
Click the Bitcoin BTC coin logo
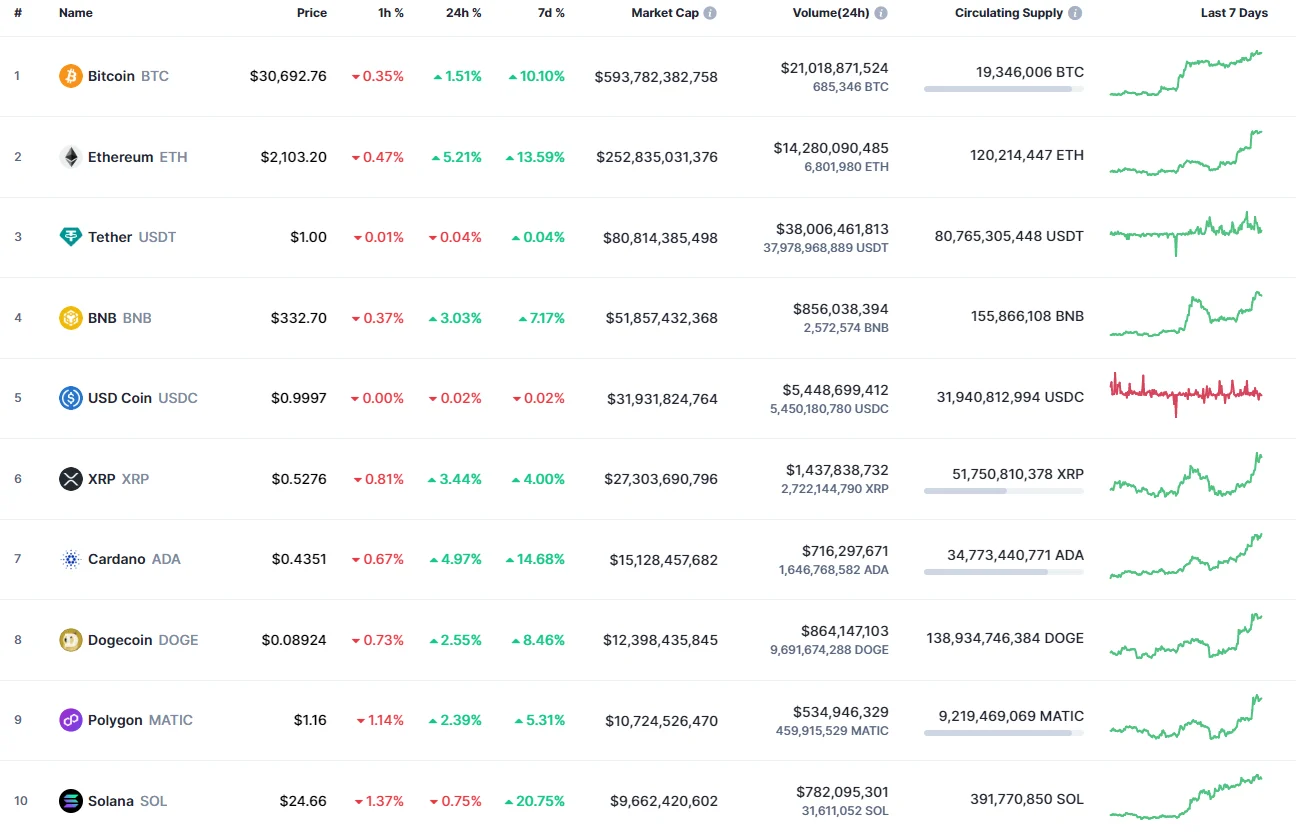69,75
